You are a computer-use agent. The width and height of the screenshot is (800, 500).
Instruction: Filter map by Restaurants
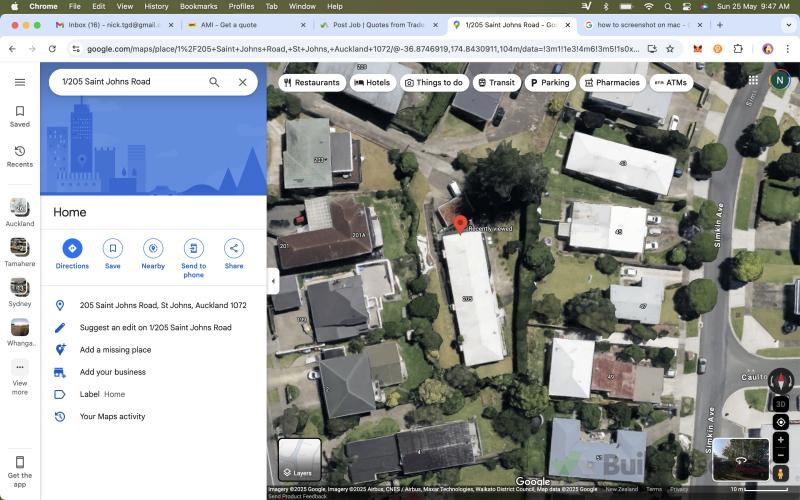[x=312, y=83]
